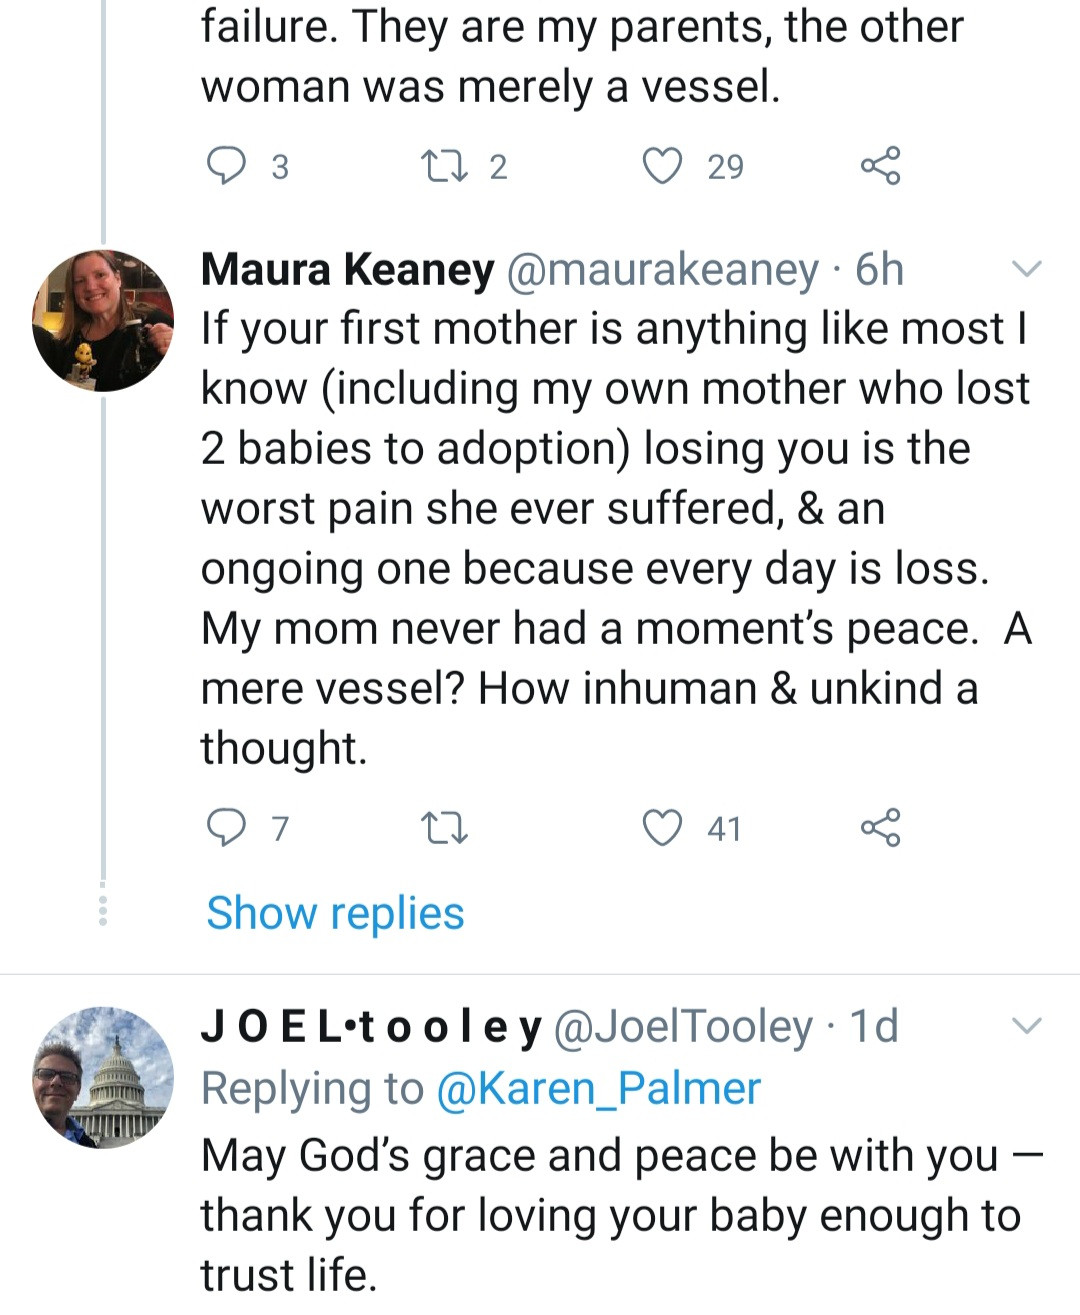View Maura Keaney's profile picture
The image size is (1080, 1315).
click(103, 320)
